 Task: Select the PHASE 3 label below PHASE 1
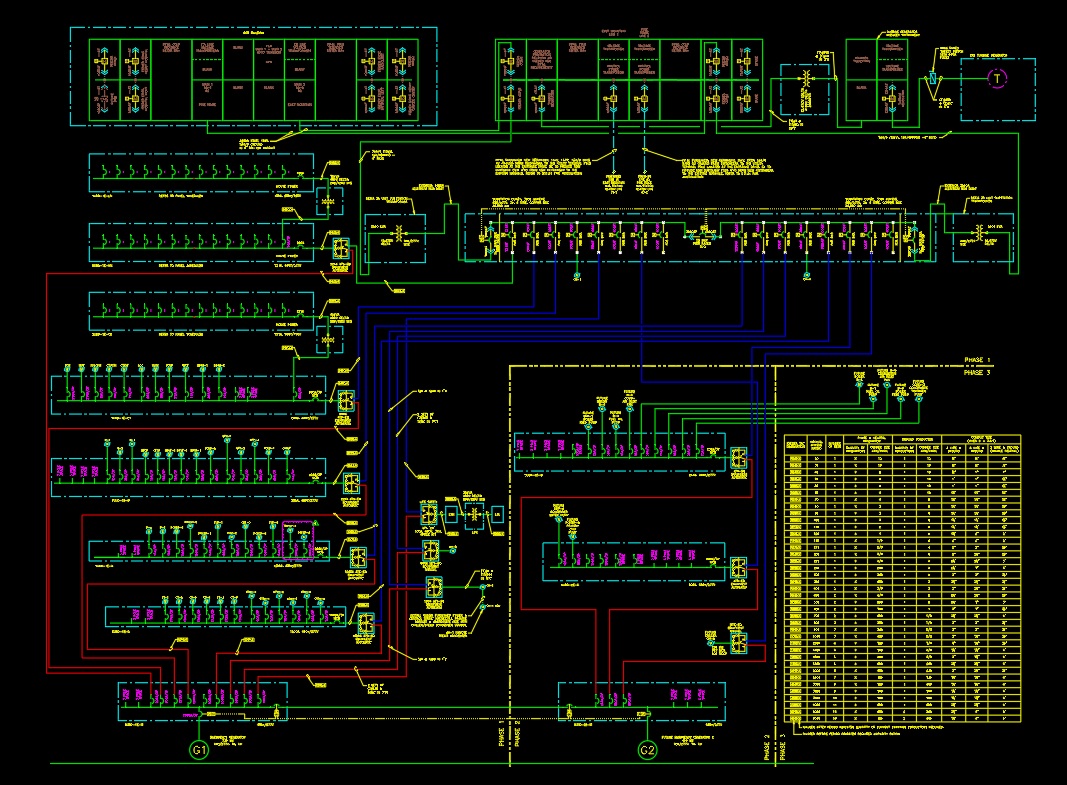977,372
